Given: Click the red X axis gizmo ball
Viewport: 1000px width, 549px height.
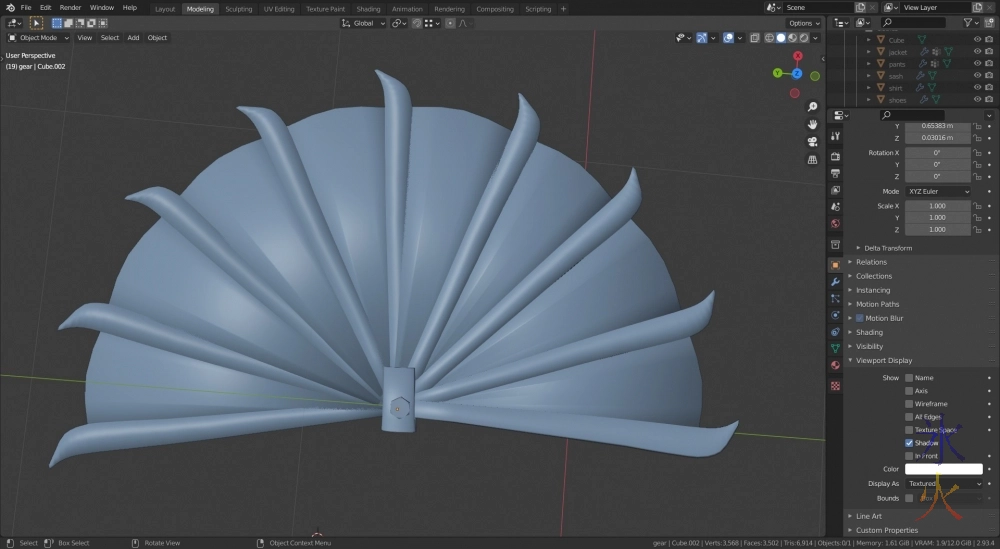Looking at the screenshot, I should tap(797, 57).
